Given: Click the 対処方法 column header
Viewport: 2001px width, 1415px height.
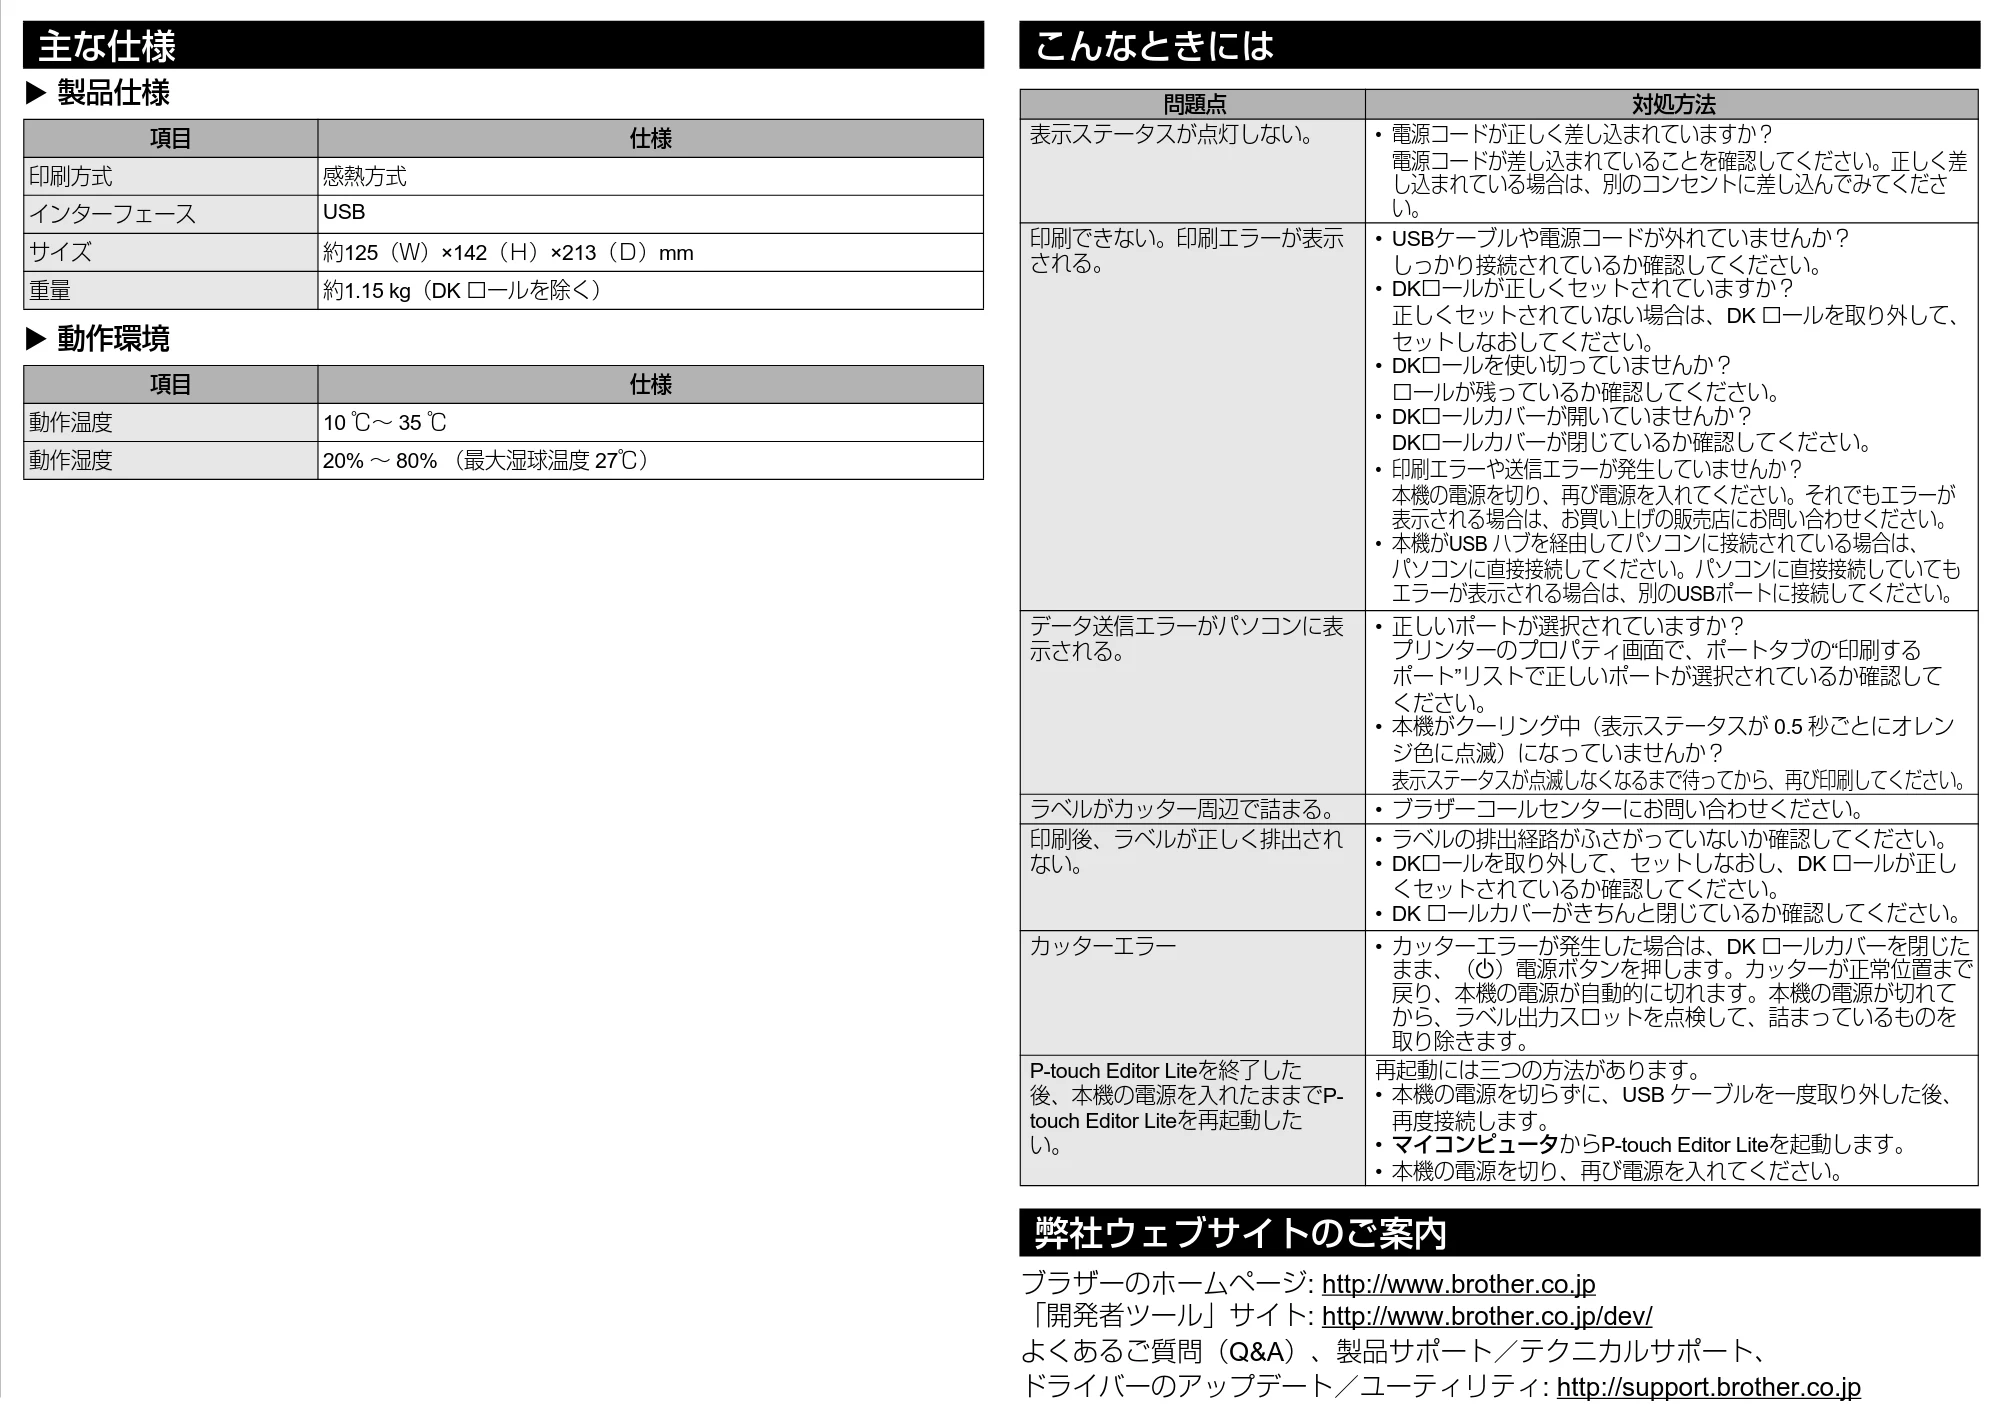Looking at the screenshot, I should (x=1672, y=104).
